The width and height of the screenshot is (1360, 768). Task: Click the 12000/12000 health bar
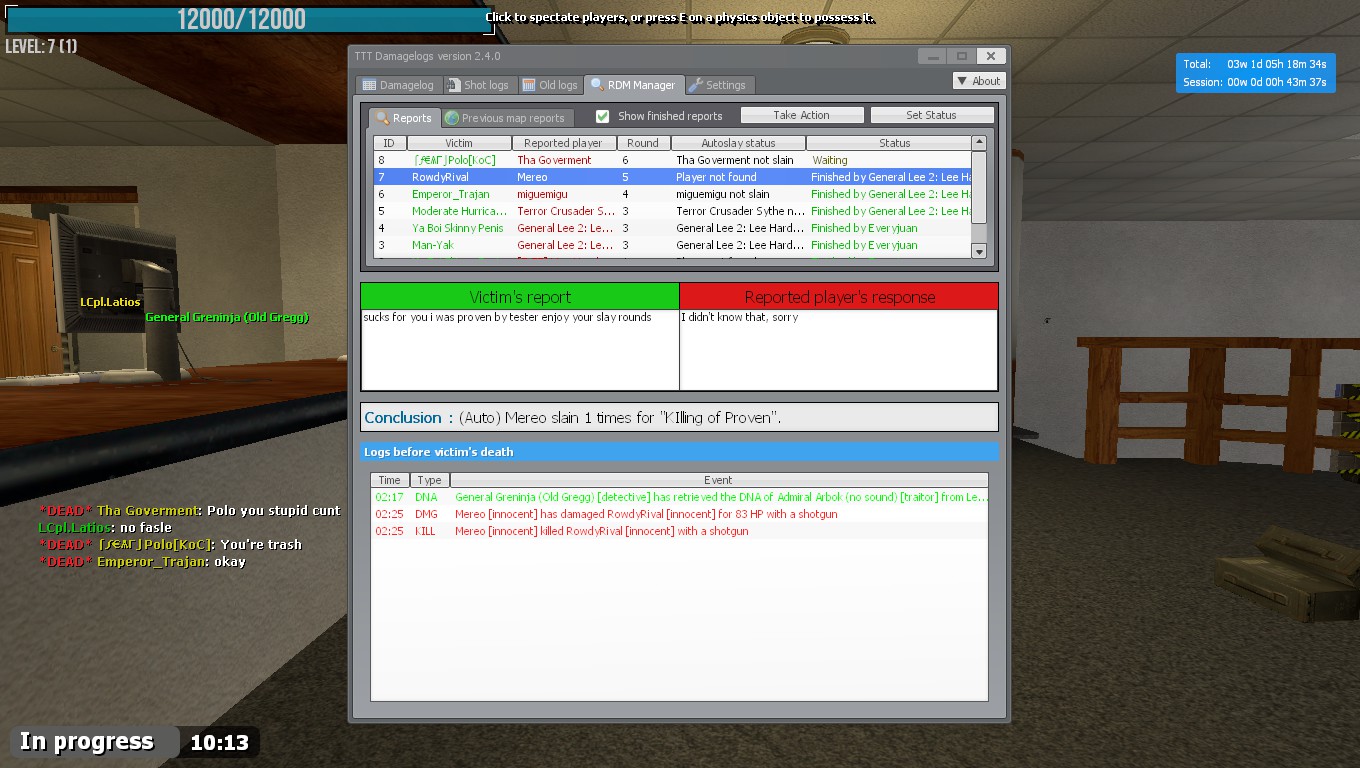coord(250,19)
